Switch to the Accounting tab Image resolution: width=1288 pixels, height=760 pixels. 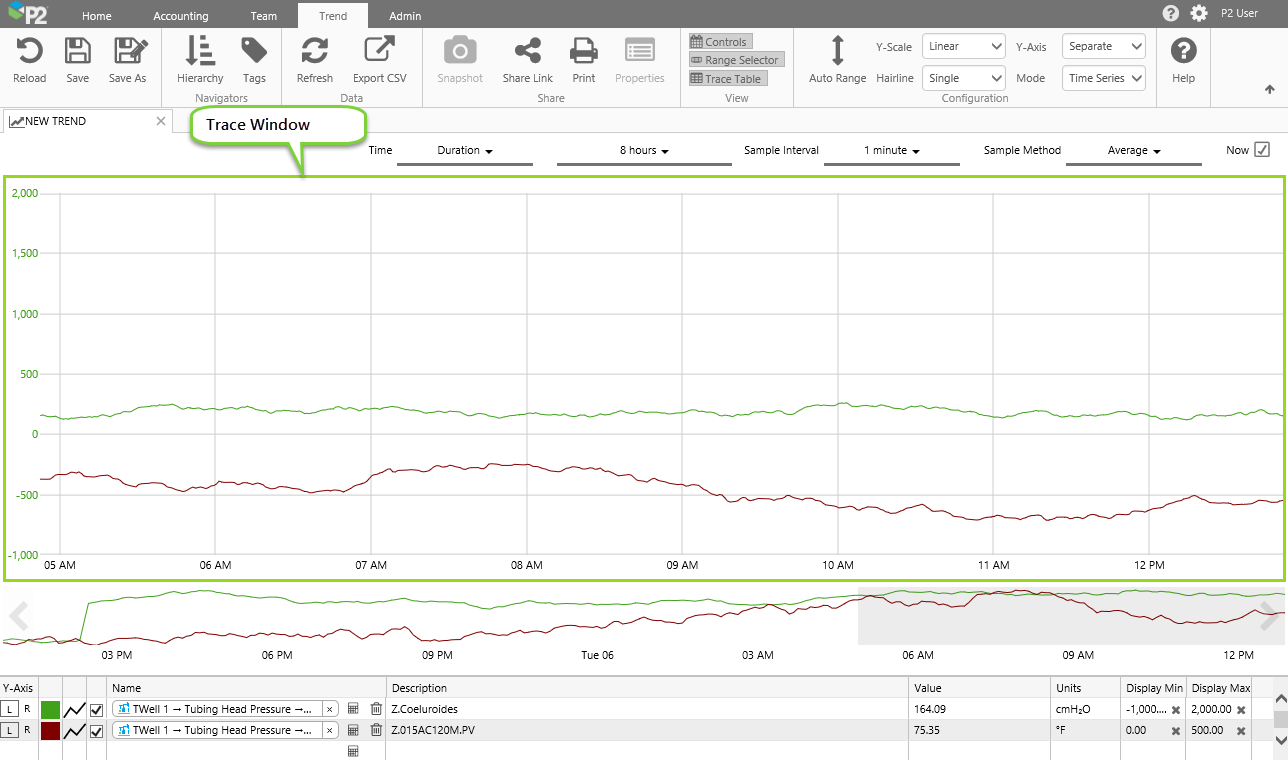181,16
